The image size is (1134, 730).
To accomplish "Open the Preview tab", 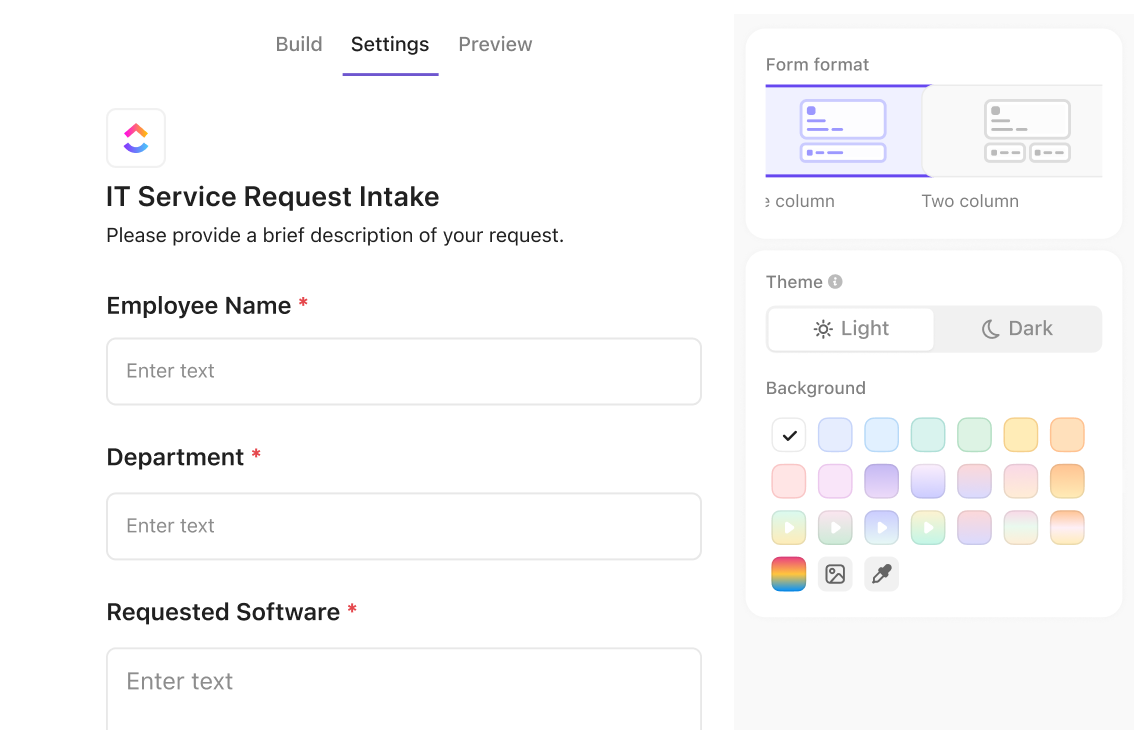I will [495, 44].
